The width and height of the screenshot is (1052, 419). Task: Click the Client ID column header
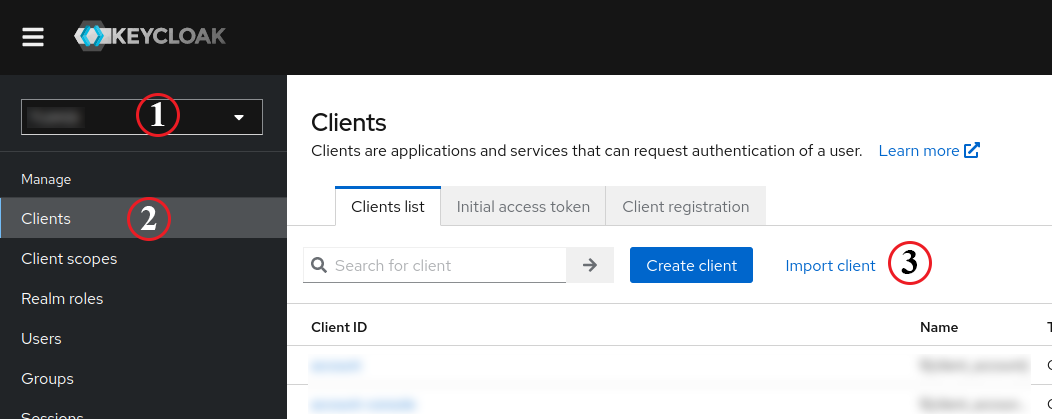coord(339,327)
